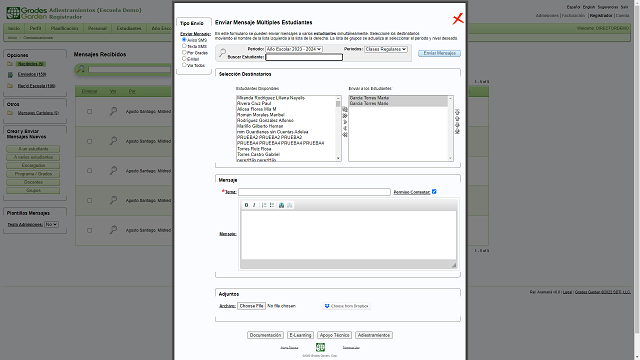
Task: Click the remove-all double left arrow
Action: coord(345,134)
